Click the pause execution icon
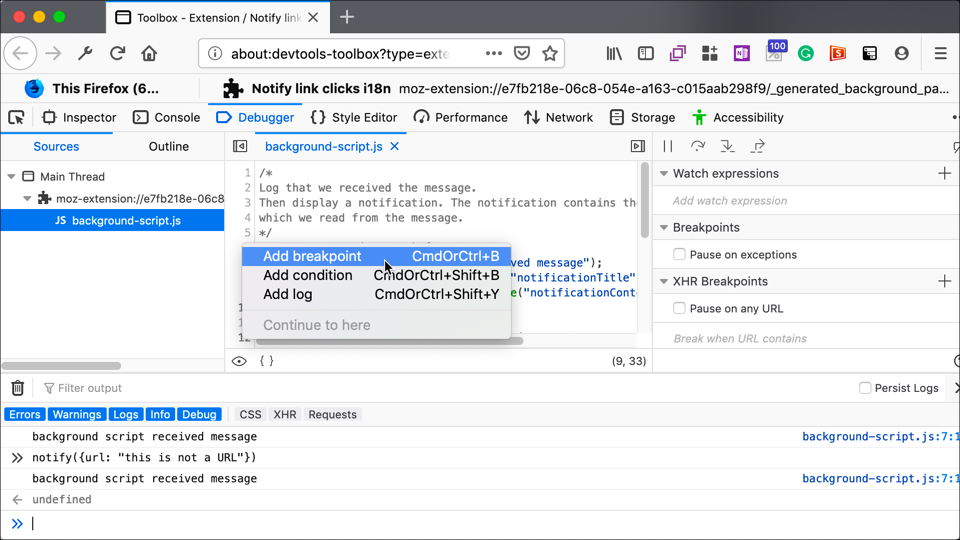 coord(668,146)
